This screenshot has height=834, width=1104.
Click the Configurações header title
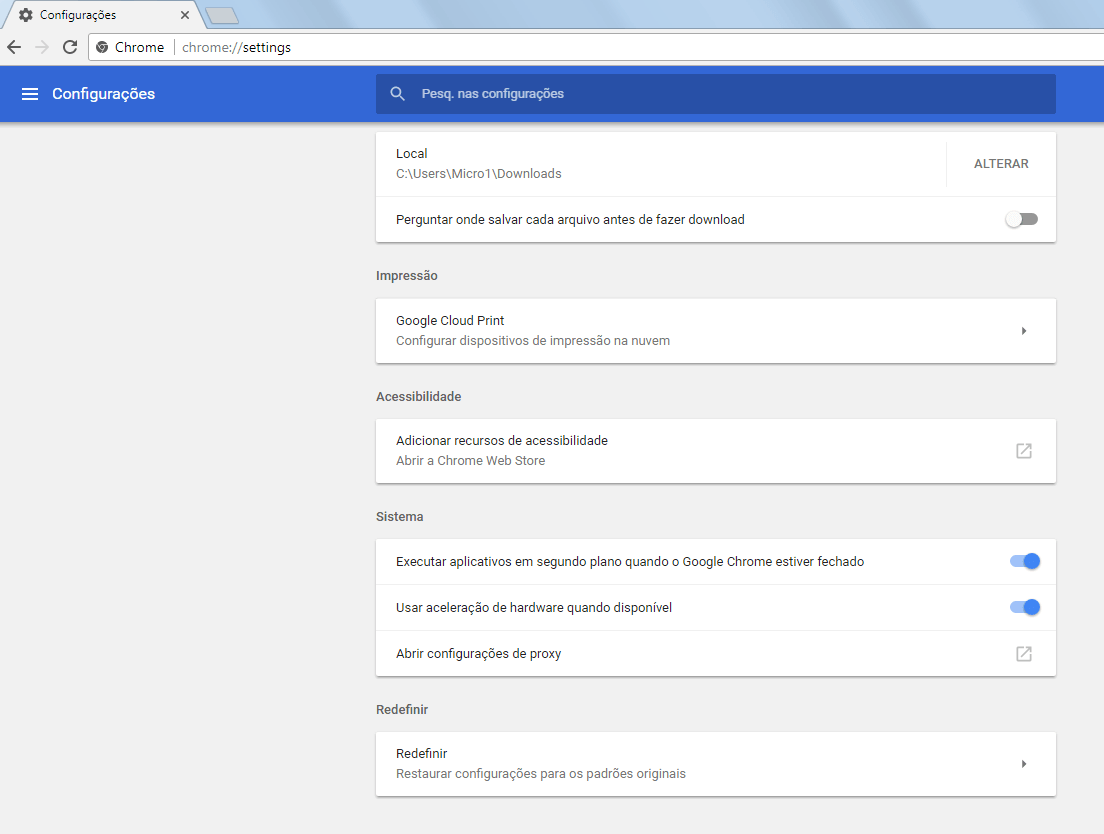pos(104,94)
